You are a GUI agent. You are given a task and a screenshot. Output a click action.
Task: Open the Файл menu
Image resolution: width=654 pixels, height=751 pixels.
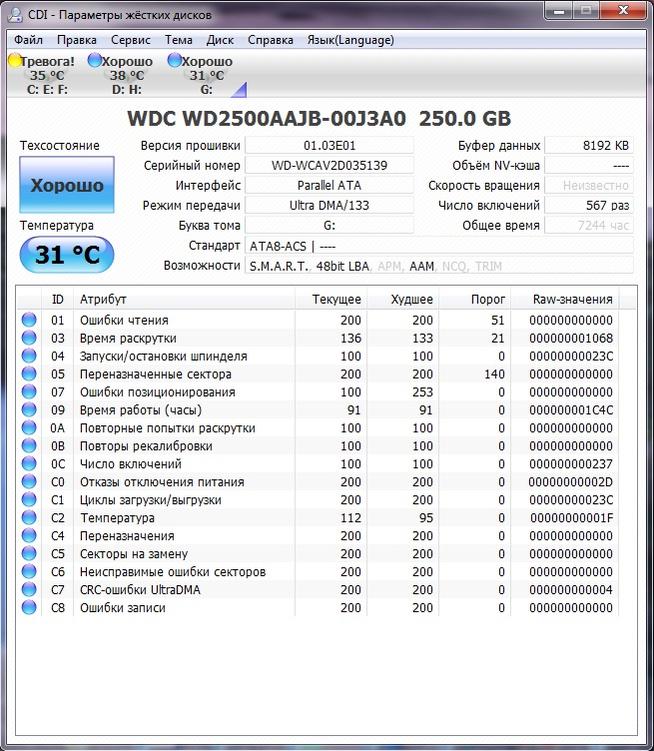pos(28,40)
